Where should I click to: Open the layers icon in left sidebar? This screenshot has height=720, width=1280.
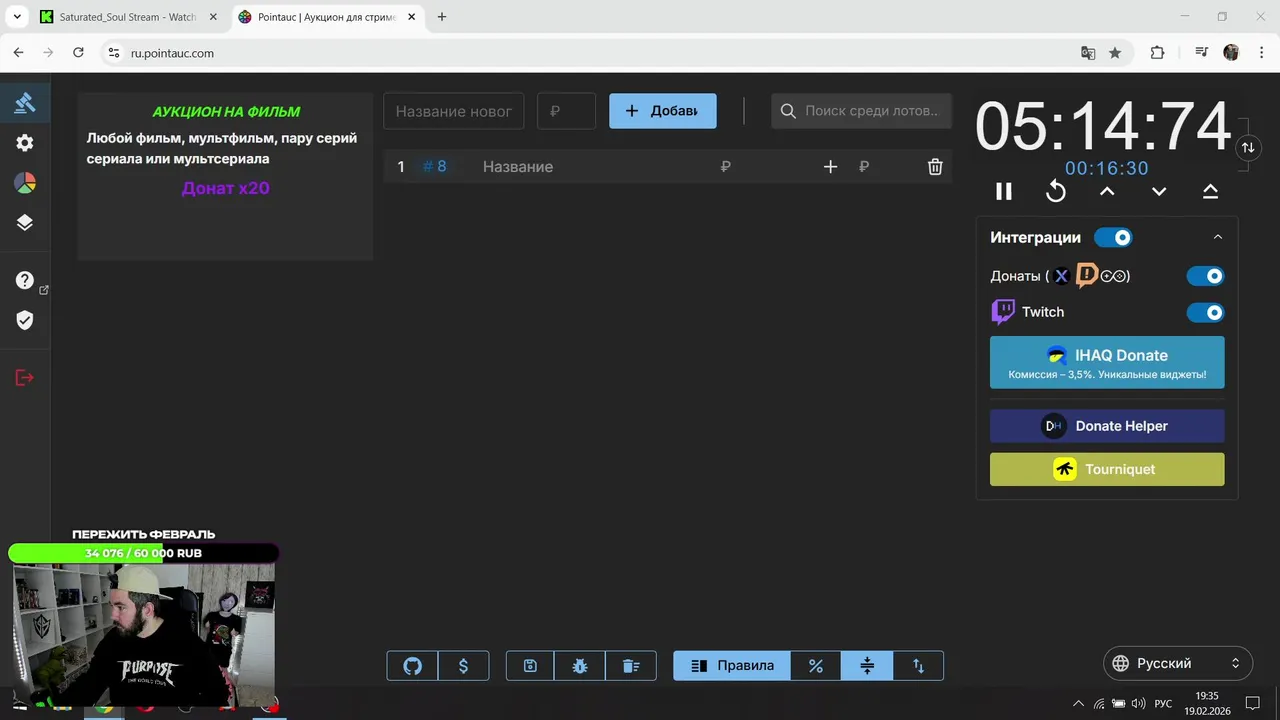point(25,223)
